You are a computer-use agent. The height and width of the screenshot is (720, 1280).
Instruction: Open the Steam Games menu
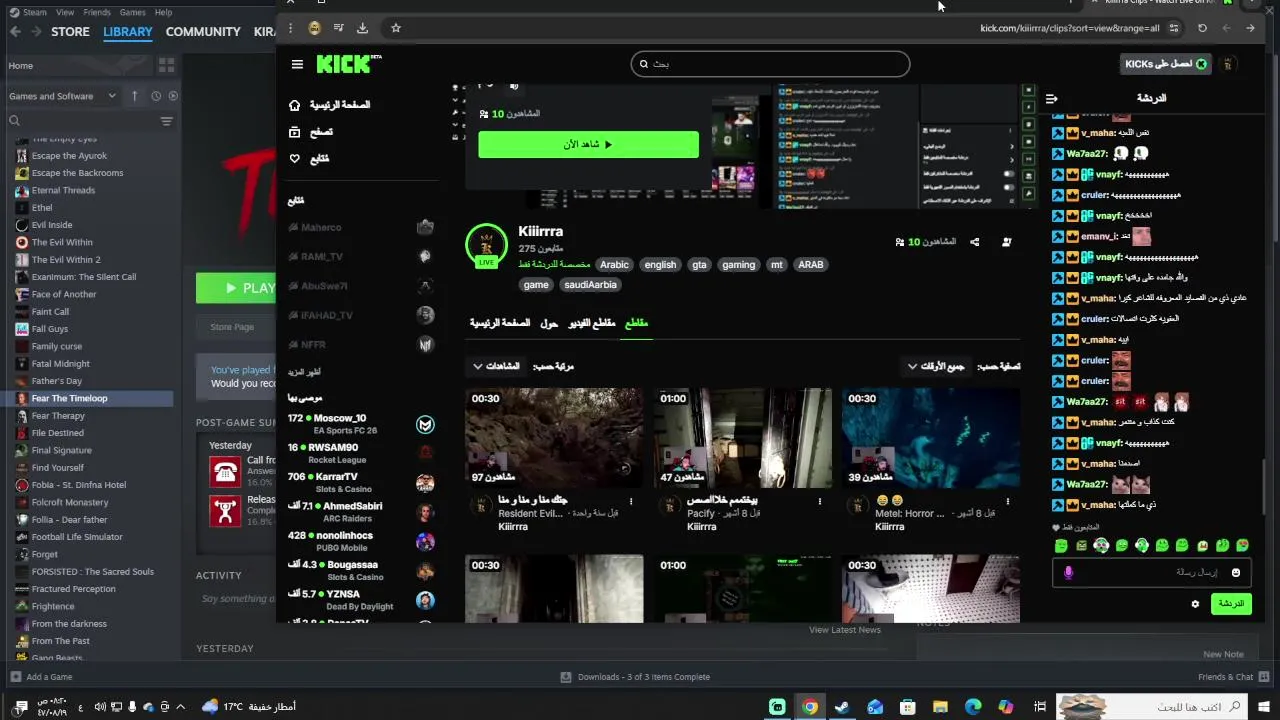(x=132, y=12)
